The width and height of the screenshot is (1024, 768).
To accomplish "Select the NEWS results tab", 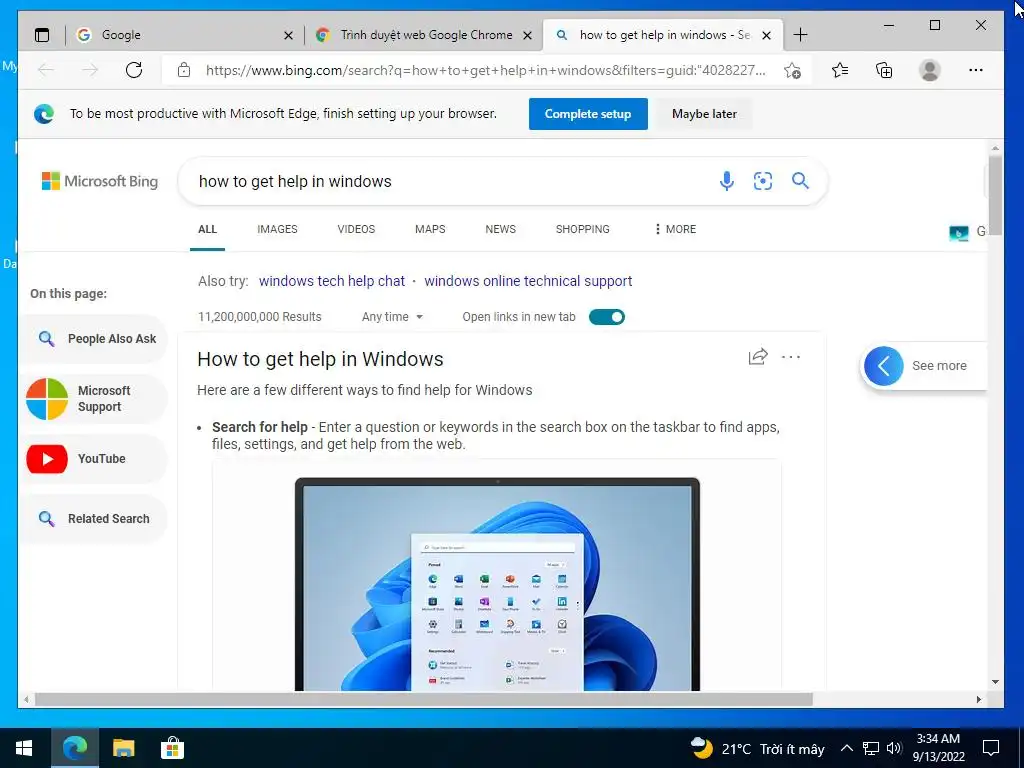I will [500, 229].
